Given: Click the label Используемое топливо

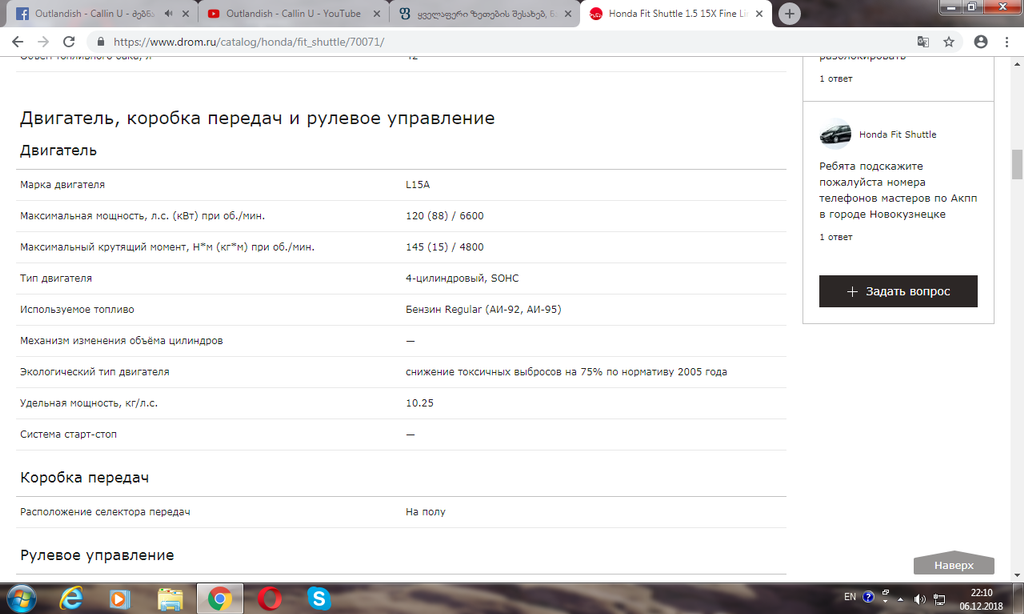Looking at the screenshot, I should tap(77, 310).
